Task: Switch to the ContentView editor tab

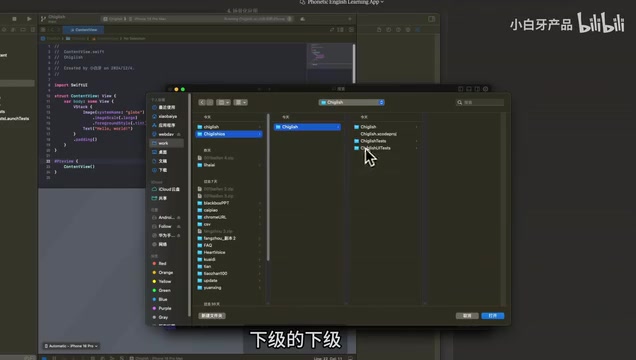Action: click(x=84, y=30)
